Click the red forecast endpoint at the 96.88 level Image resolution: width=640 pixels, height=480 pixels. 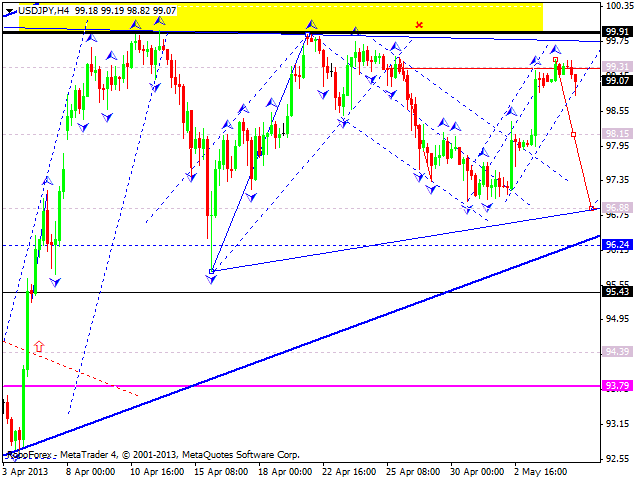click(593, 208)
